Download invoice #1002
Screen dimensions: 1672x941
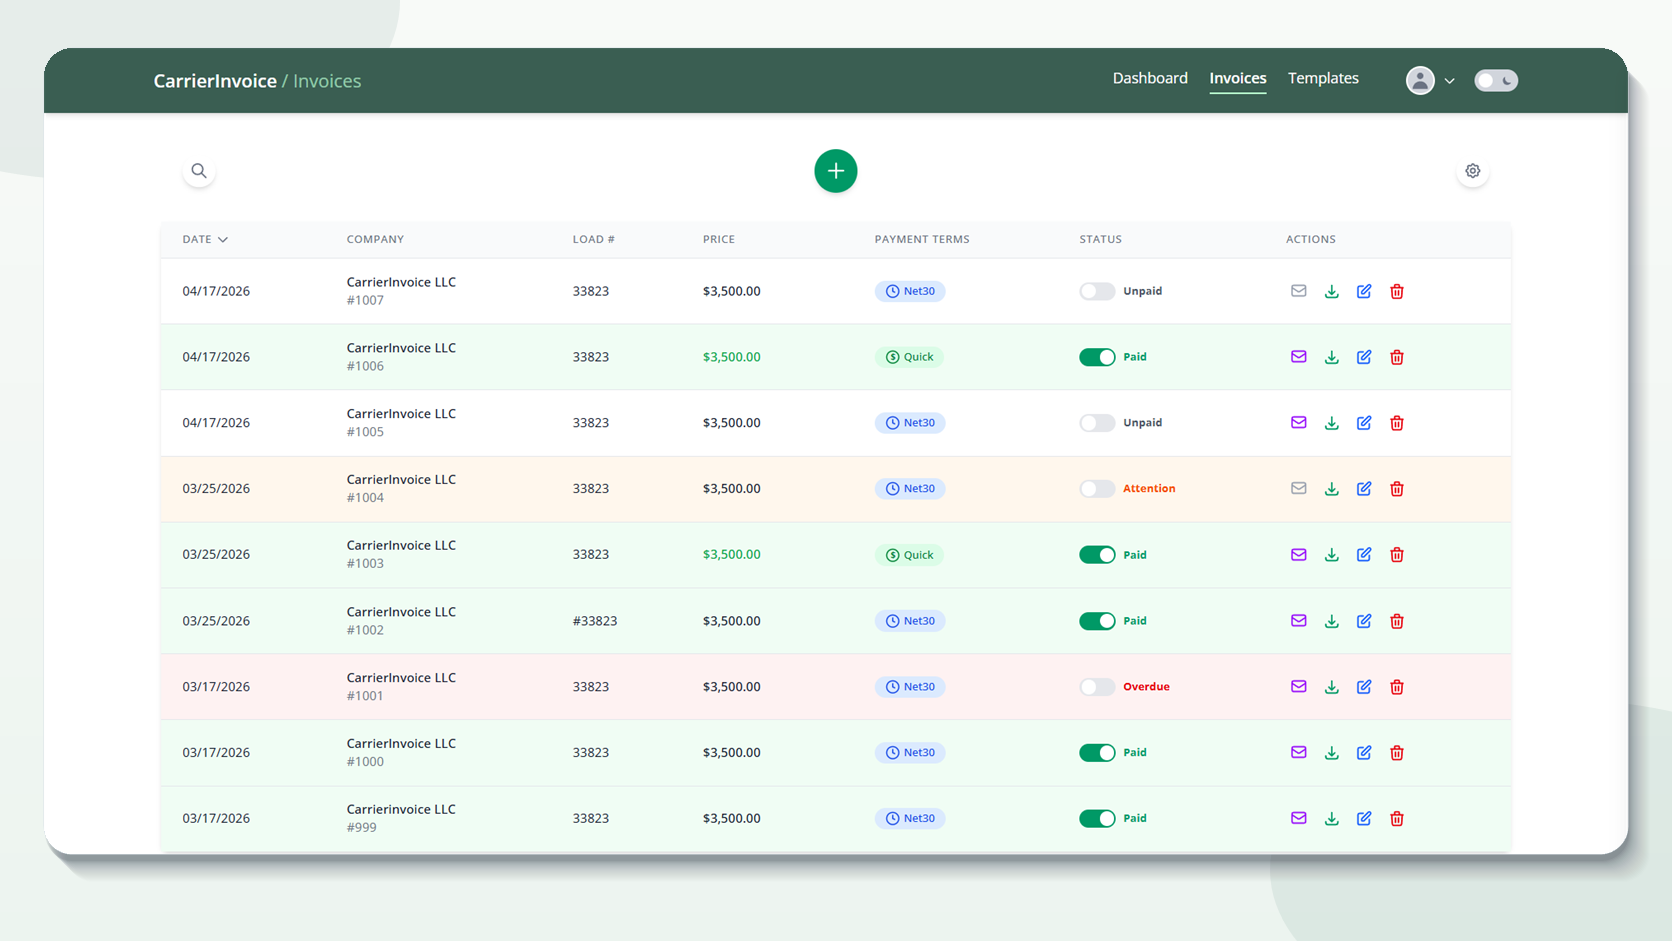1332,621
